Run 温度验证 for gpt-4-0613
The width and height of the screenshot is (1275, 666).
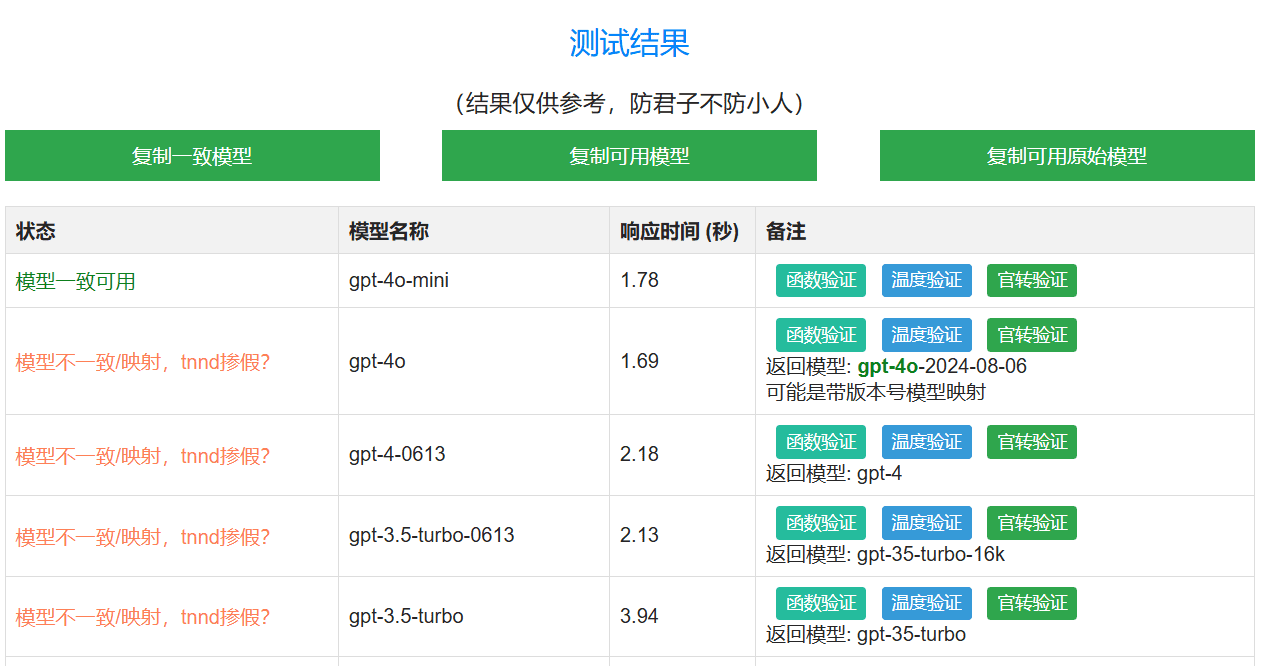(927, 442)
